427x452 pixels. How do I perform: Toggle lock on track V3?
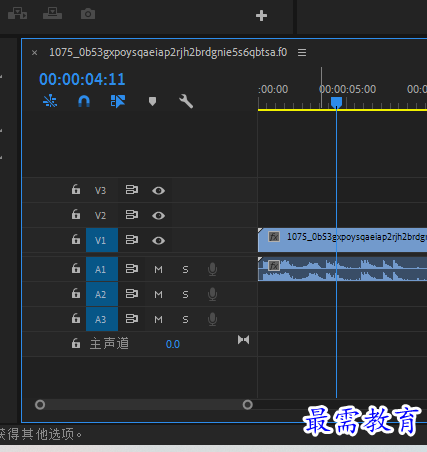76,189
